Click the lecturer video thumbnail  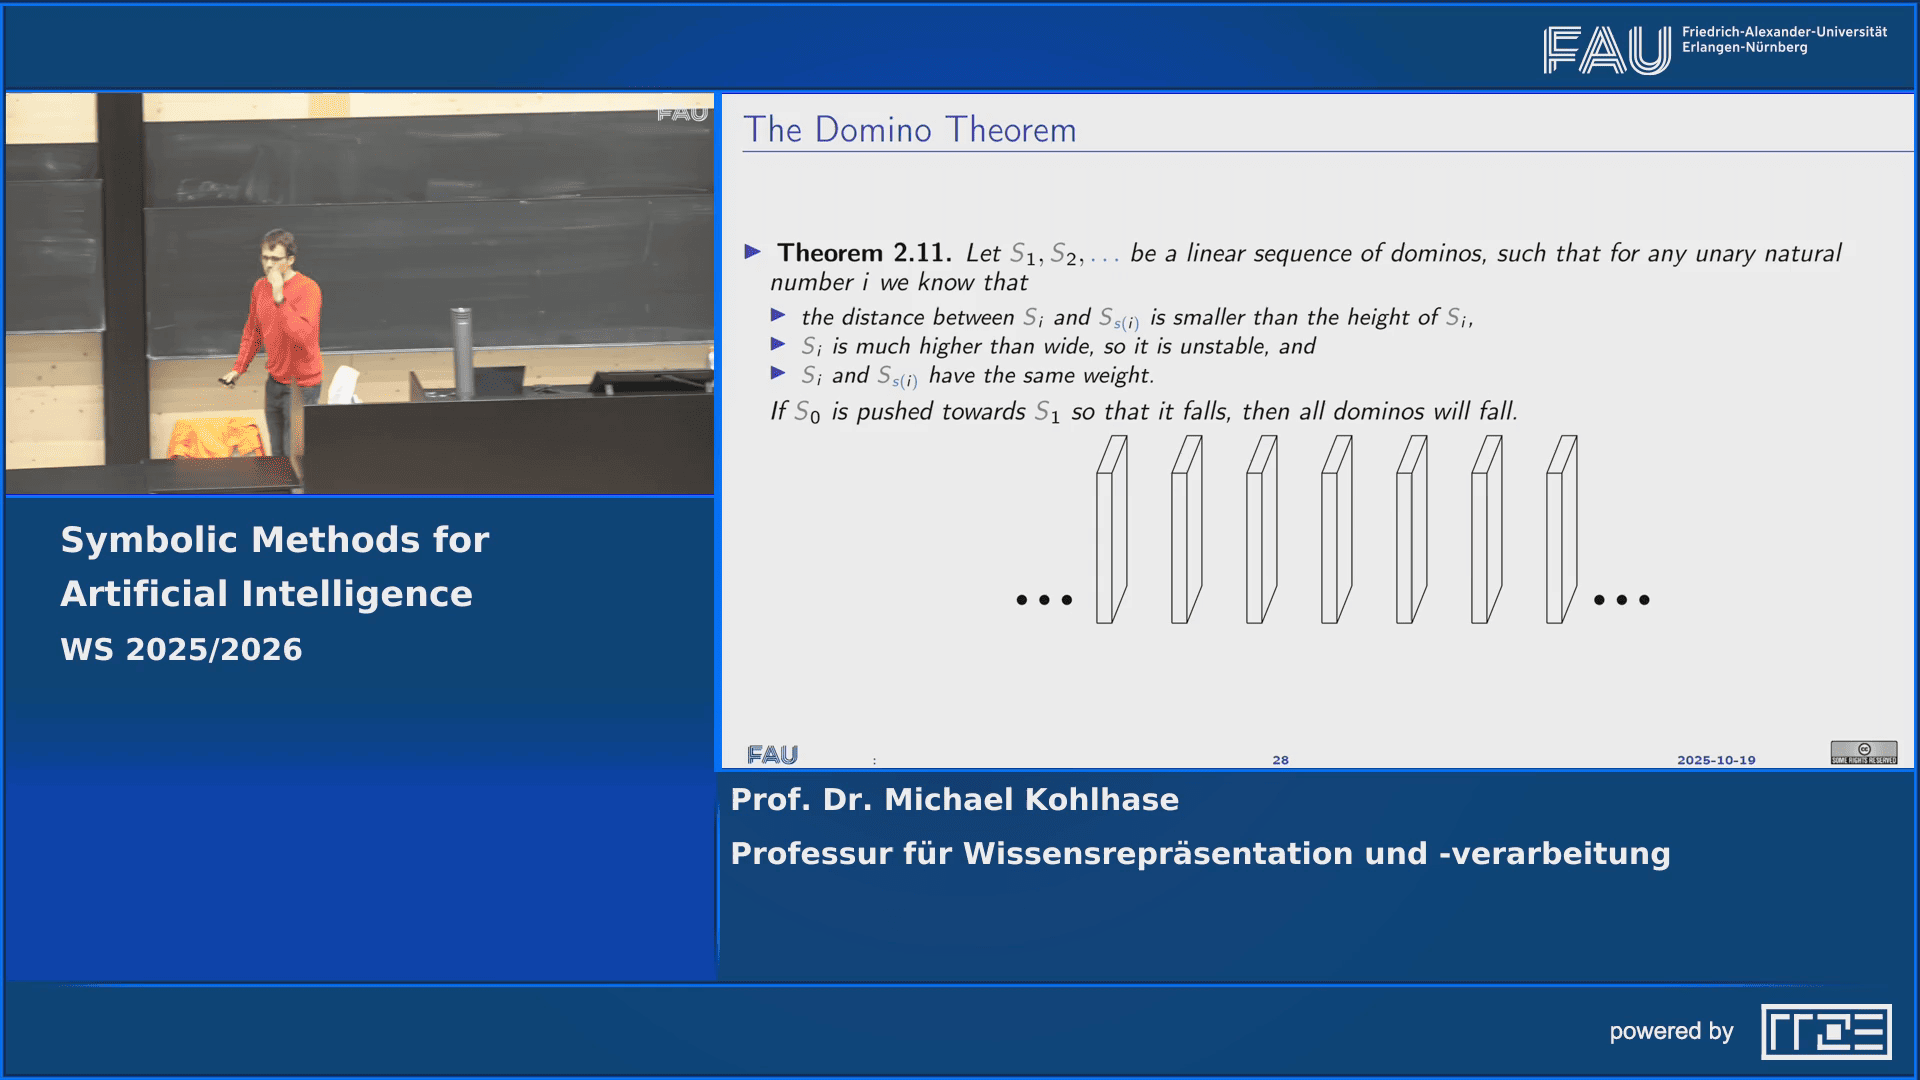pos(360,294)
